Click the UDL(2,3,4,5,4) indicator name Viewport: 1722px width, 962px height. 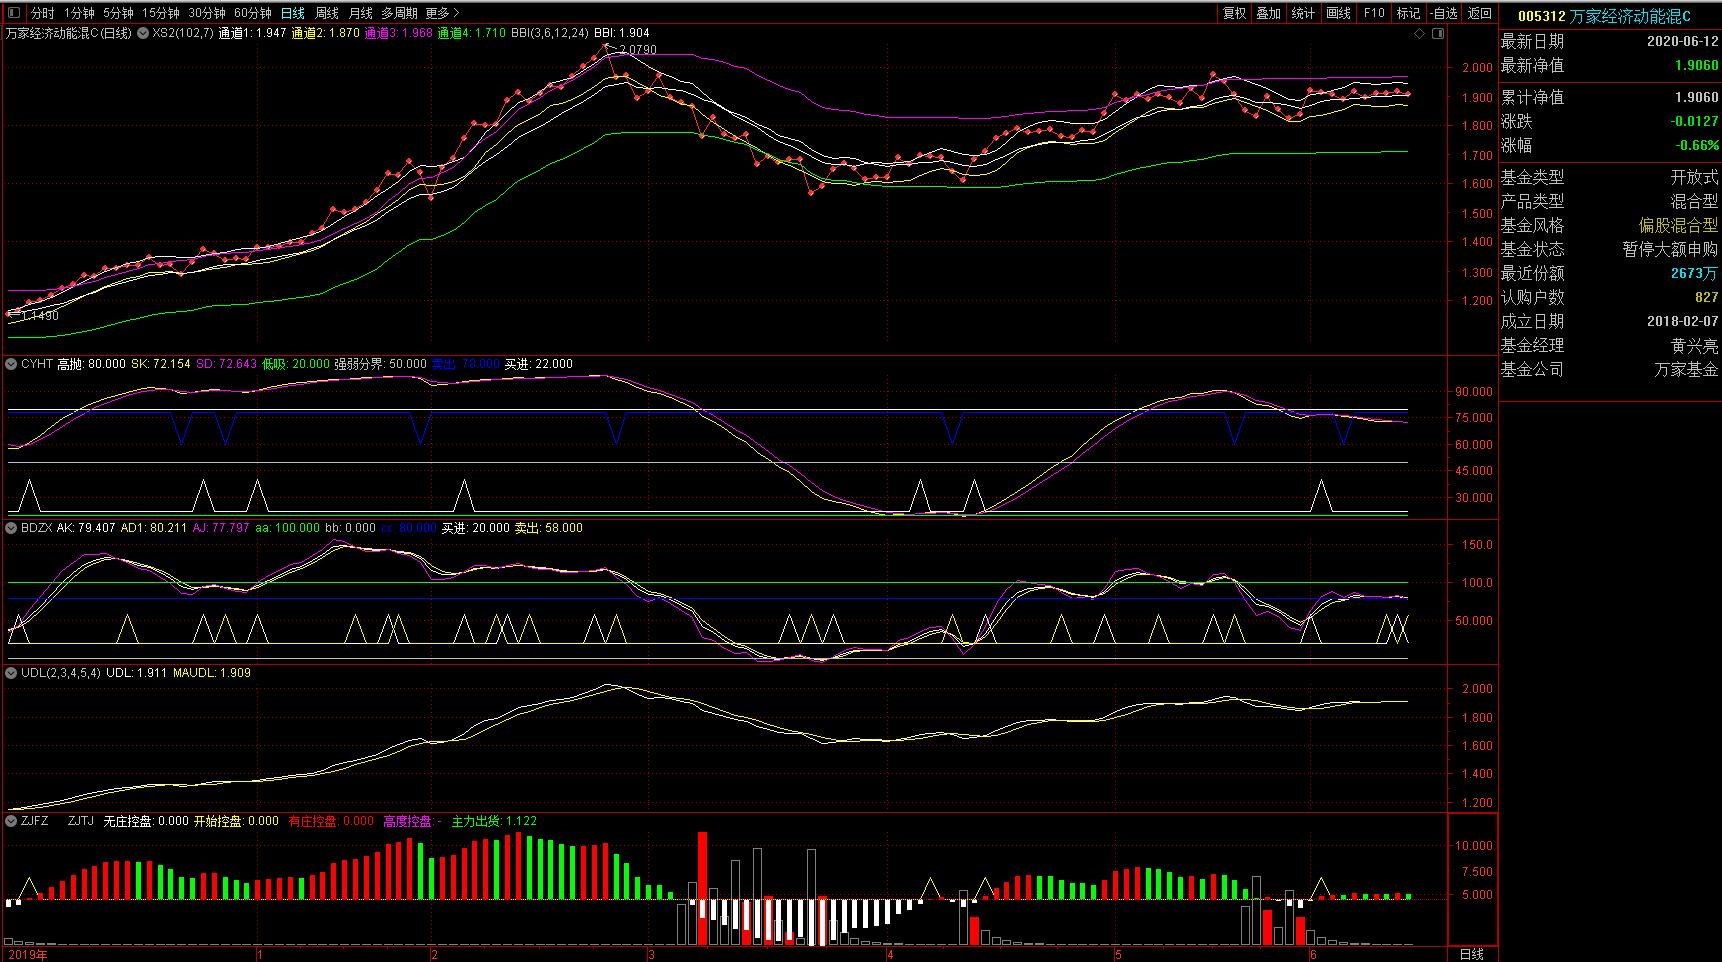61,673
